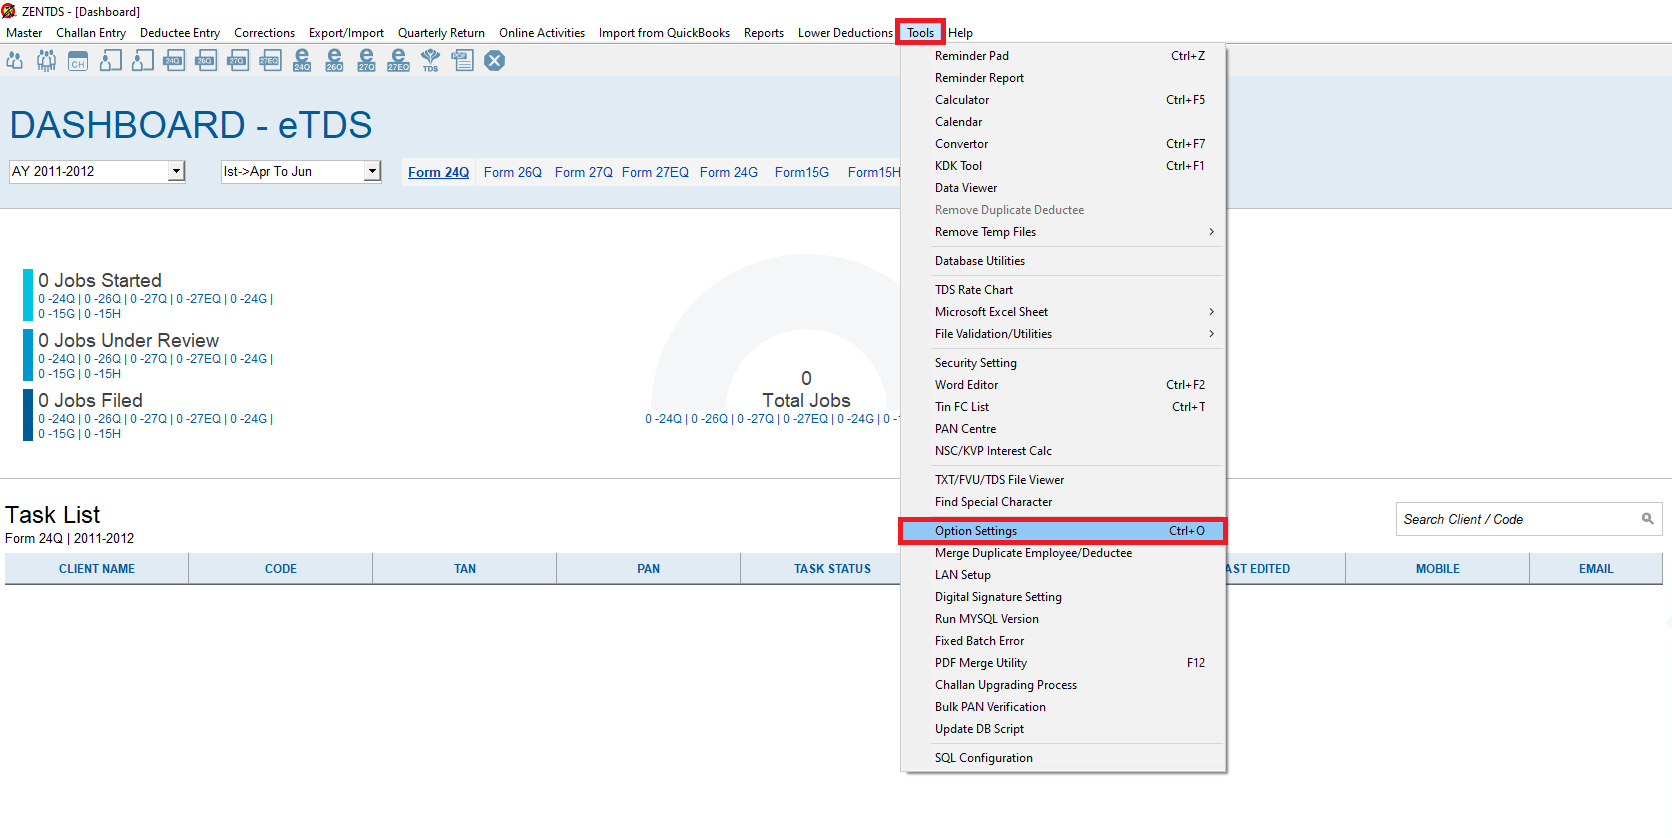
Task: Click the magnifier icon in client search box
Action: (x=1647, y=519)
